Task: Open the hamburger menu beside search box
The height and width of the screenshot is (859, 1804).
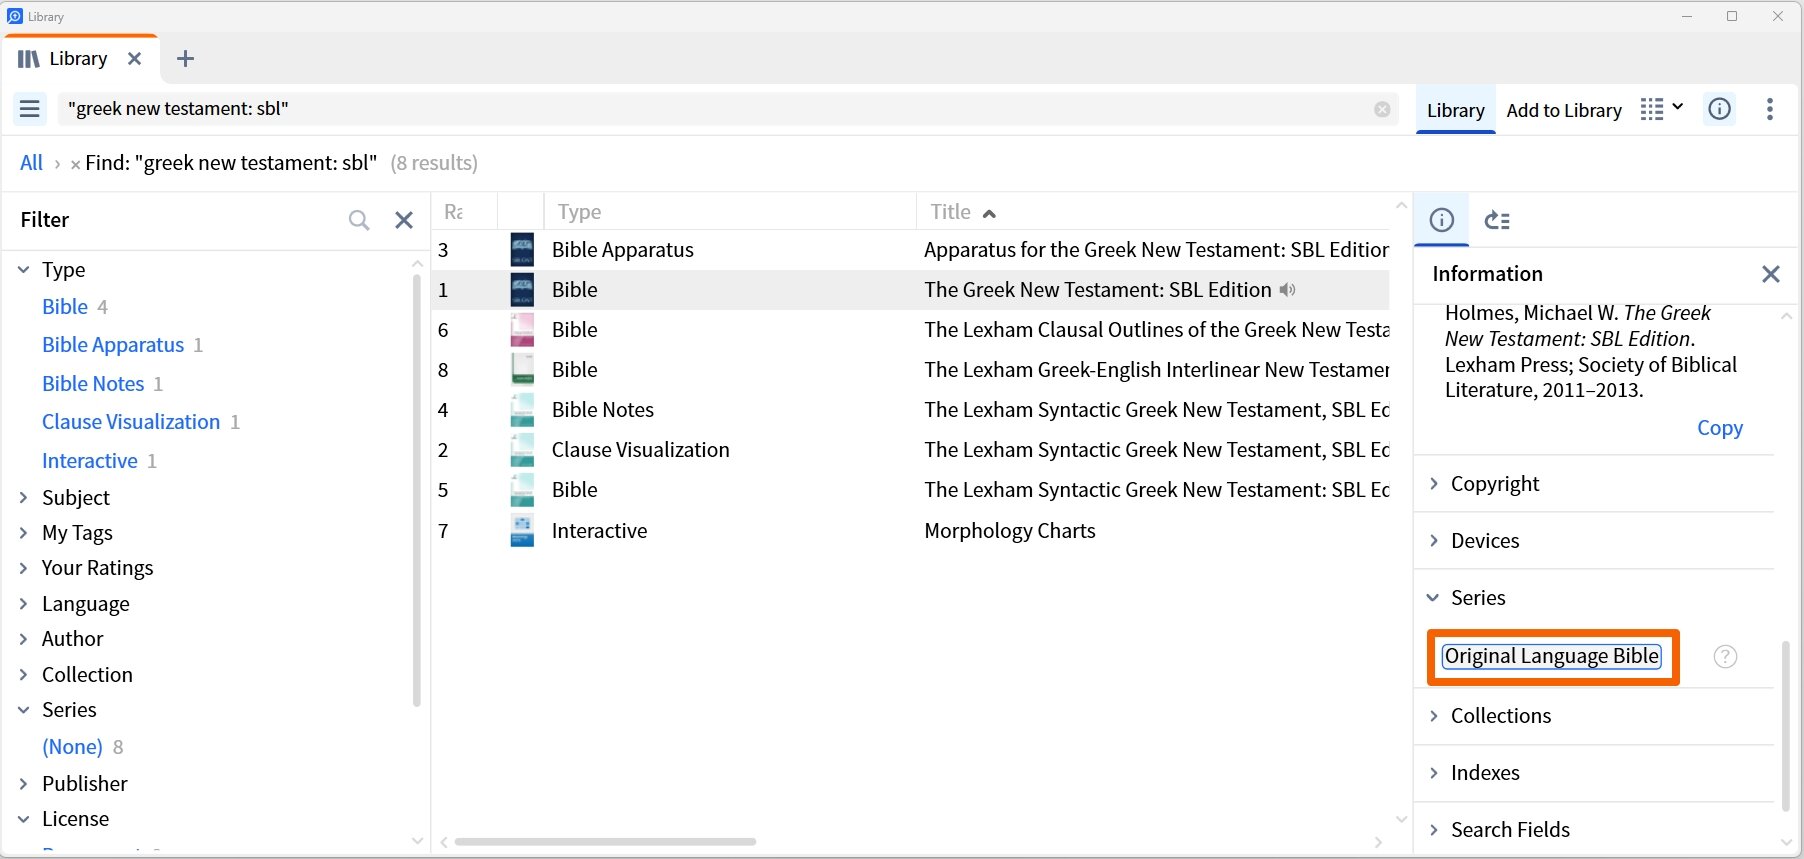Action: coord(30,109)
